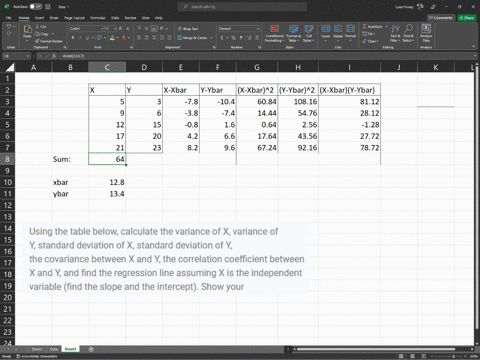The image size is (480, 360).
Task: Click the Cut scissors icon
Action: [x=37, y=26]
